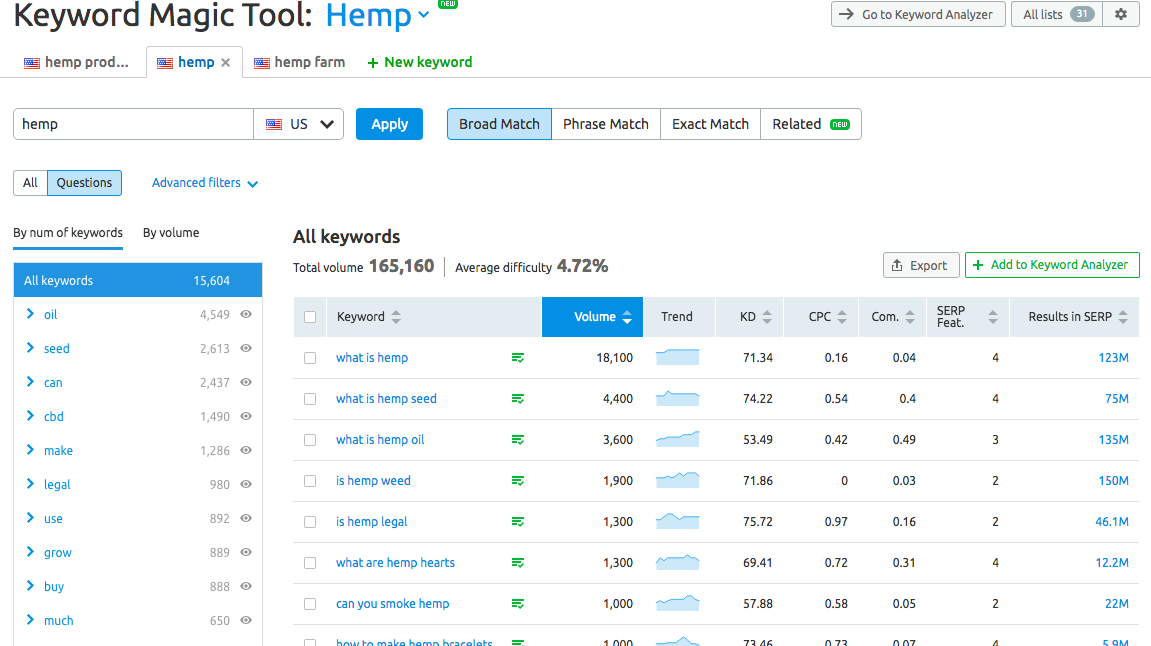Toggle eye icon for oil group
Screen dimensions: 1151x646
point(247,314)
